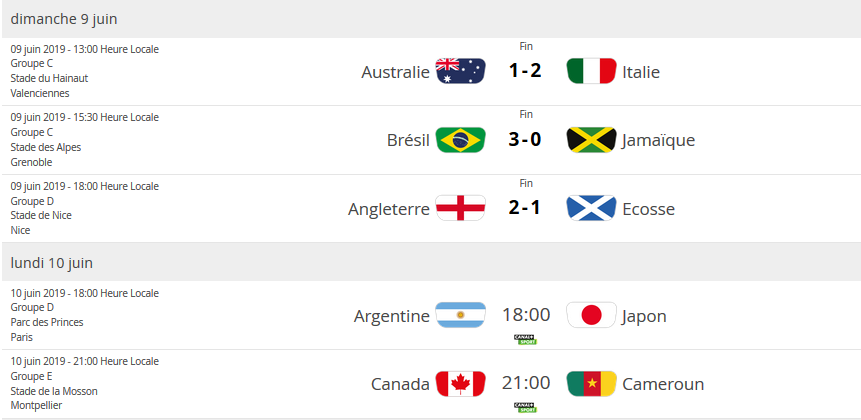Viewport: 861px width, 420px height.
Task: Open the Australie 1-2 Italie score
Action: pyautogui.click(x=525, y=71)
